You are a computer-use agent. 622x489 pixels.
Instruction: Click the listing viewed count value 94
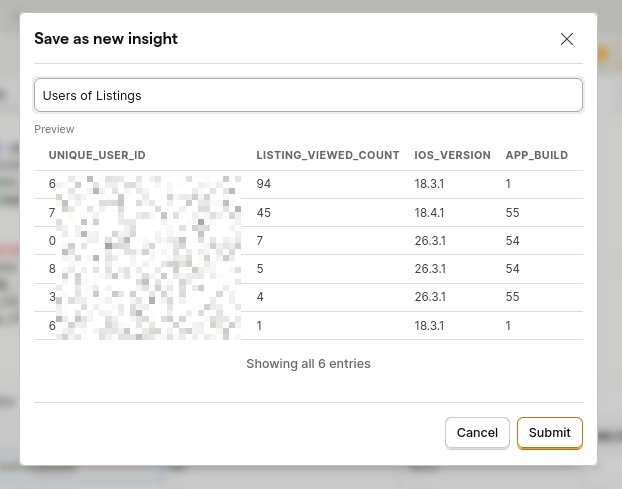coord(264,184)
